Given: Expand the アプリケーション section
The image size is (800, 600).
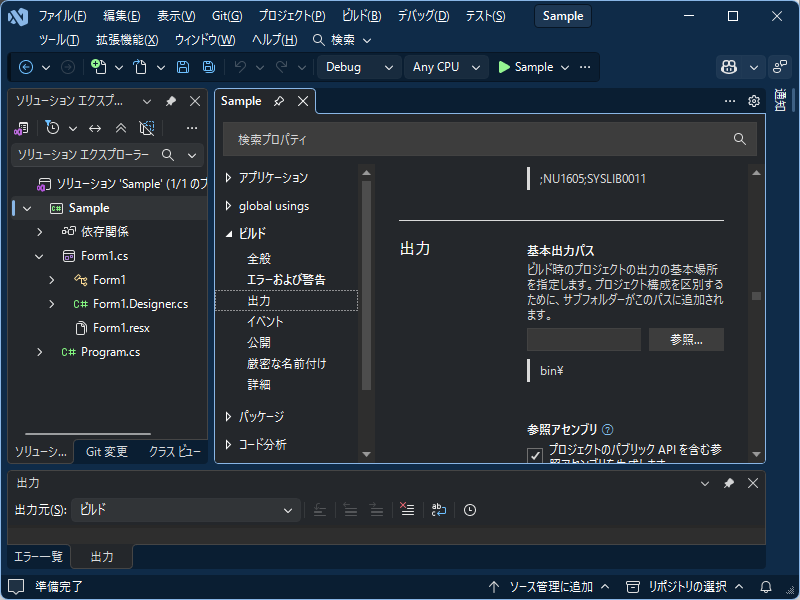Looking at the screenshot, I should coord(229,178).
